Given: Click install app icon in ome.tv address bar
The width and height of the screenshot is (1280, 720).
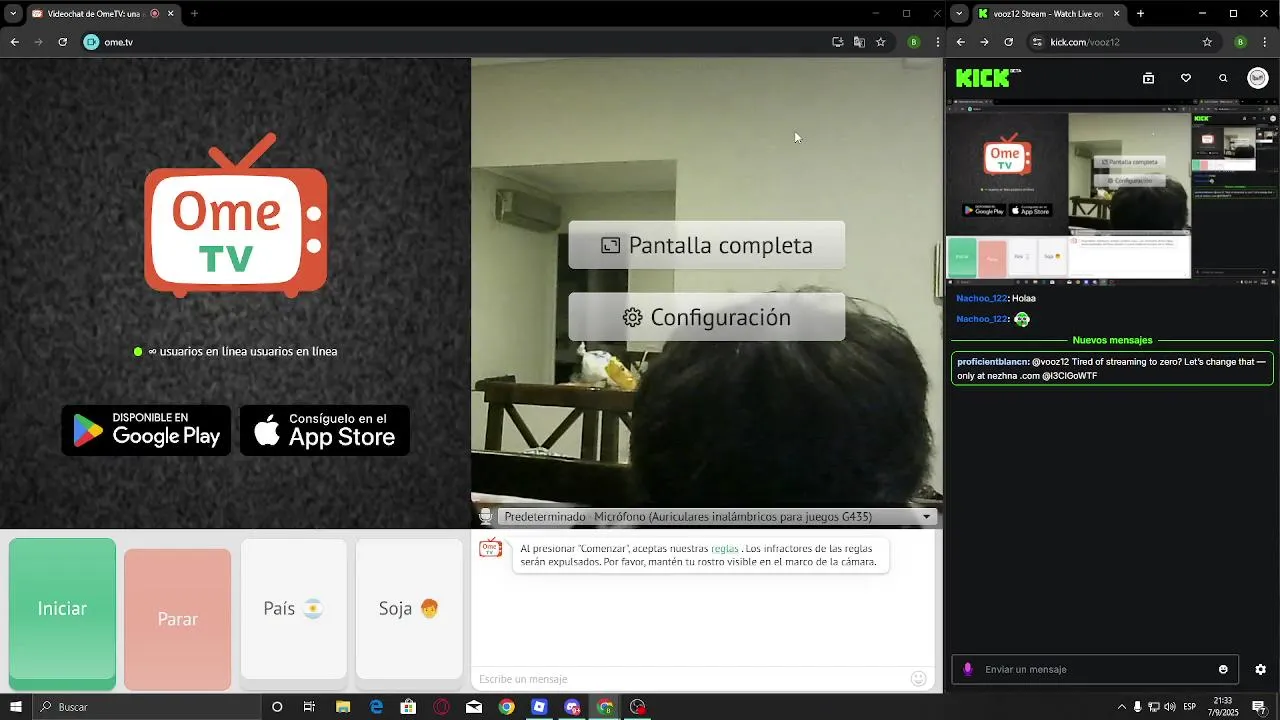Looking at the screenshot, I should coord(838,42).
